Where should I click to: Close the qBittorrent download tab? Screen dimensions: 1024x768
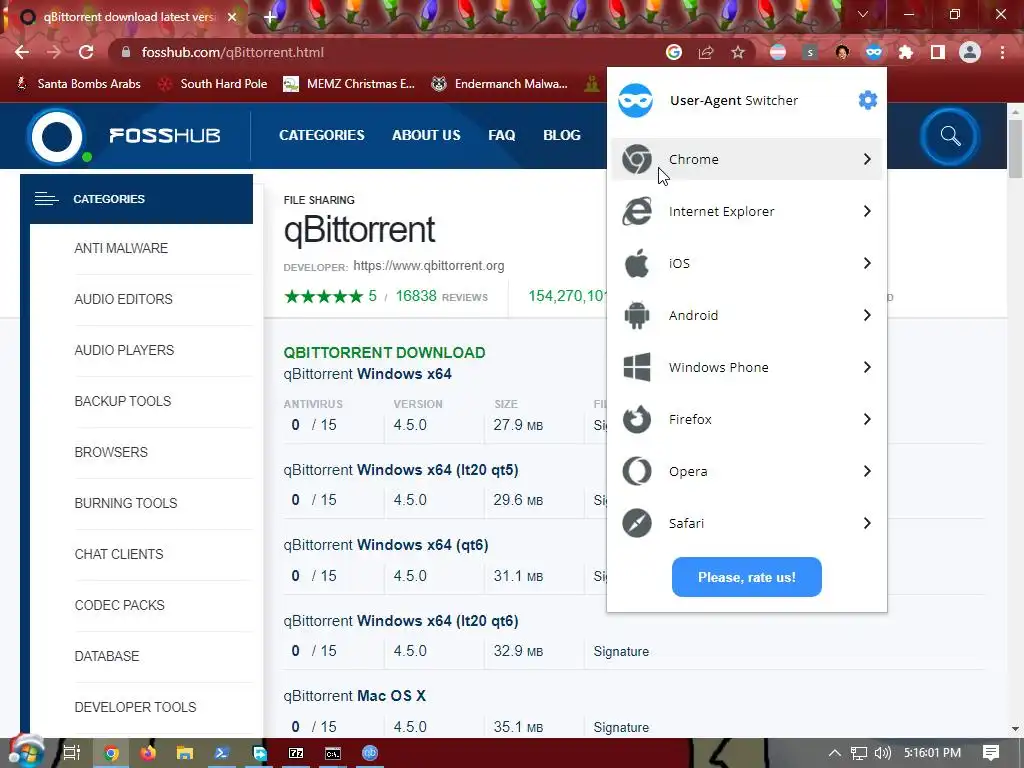click(232, 17)
